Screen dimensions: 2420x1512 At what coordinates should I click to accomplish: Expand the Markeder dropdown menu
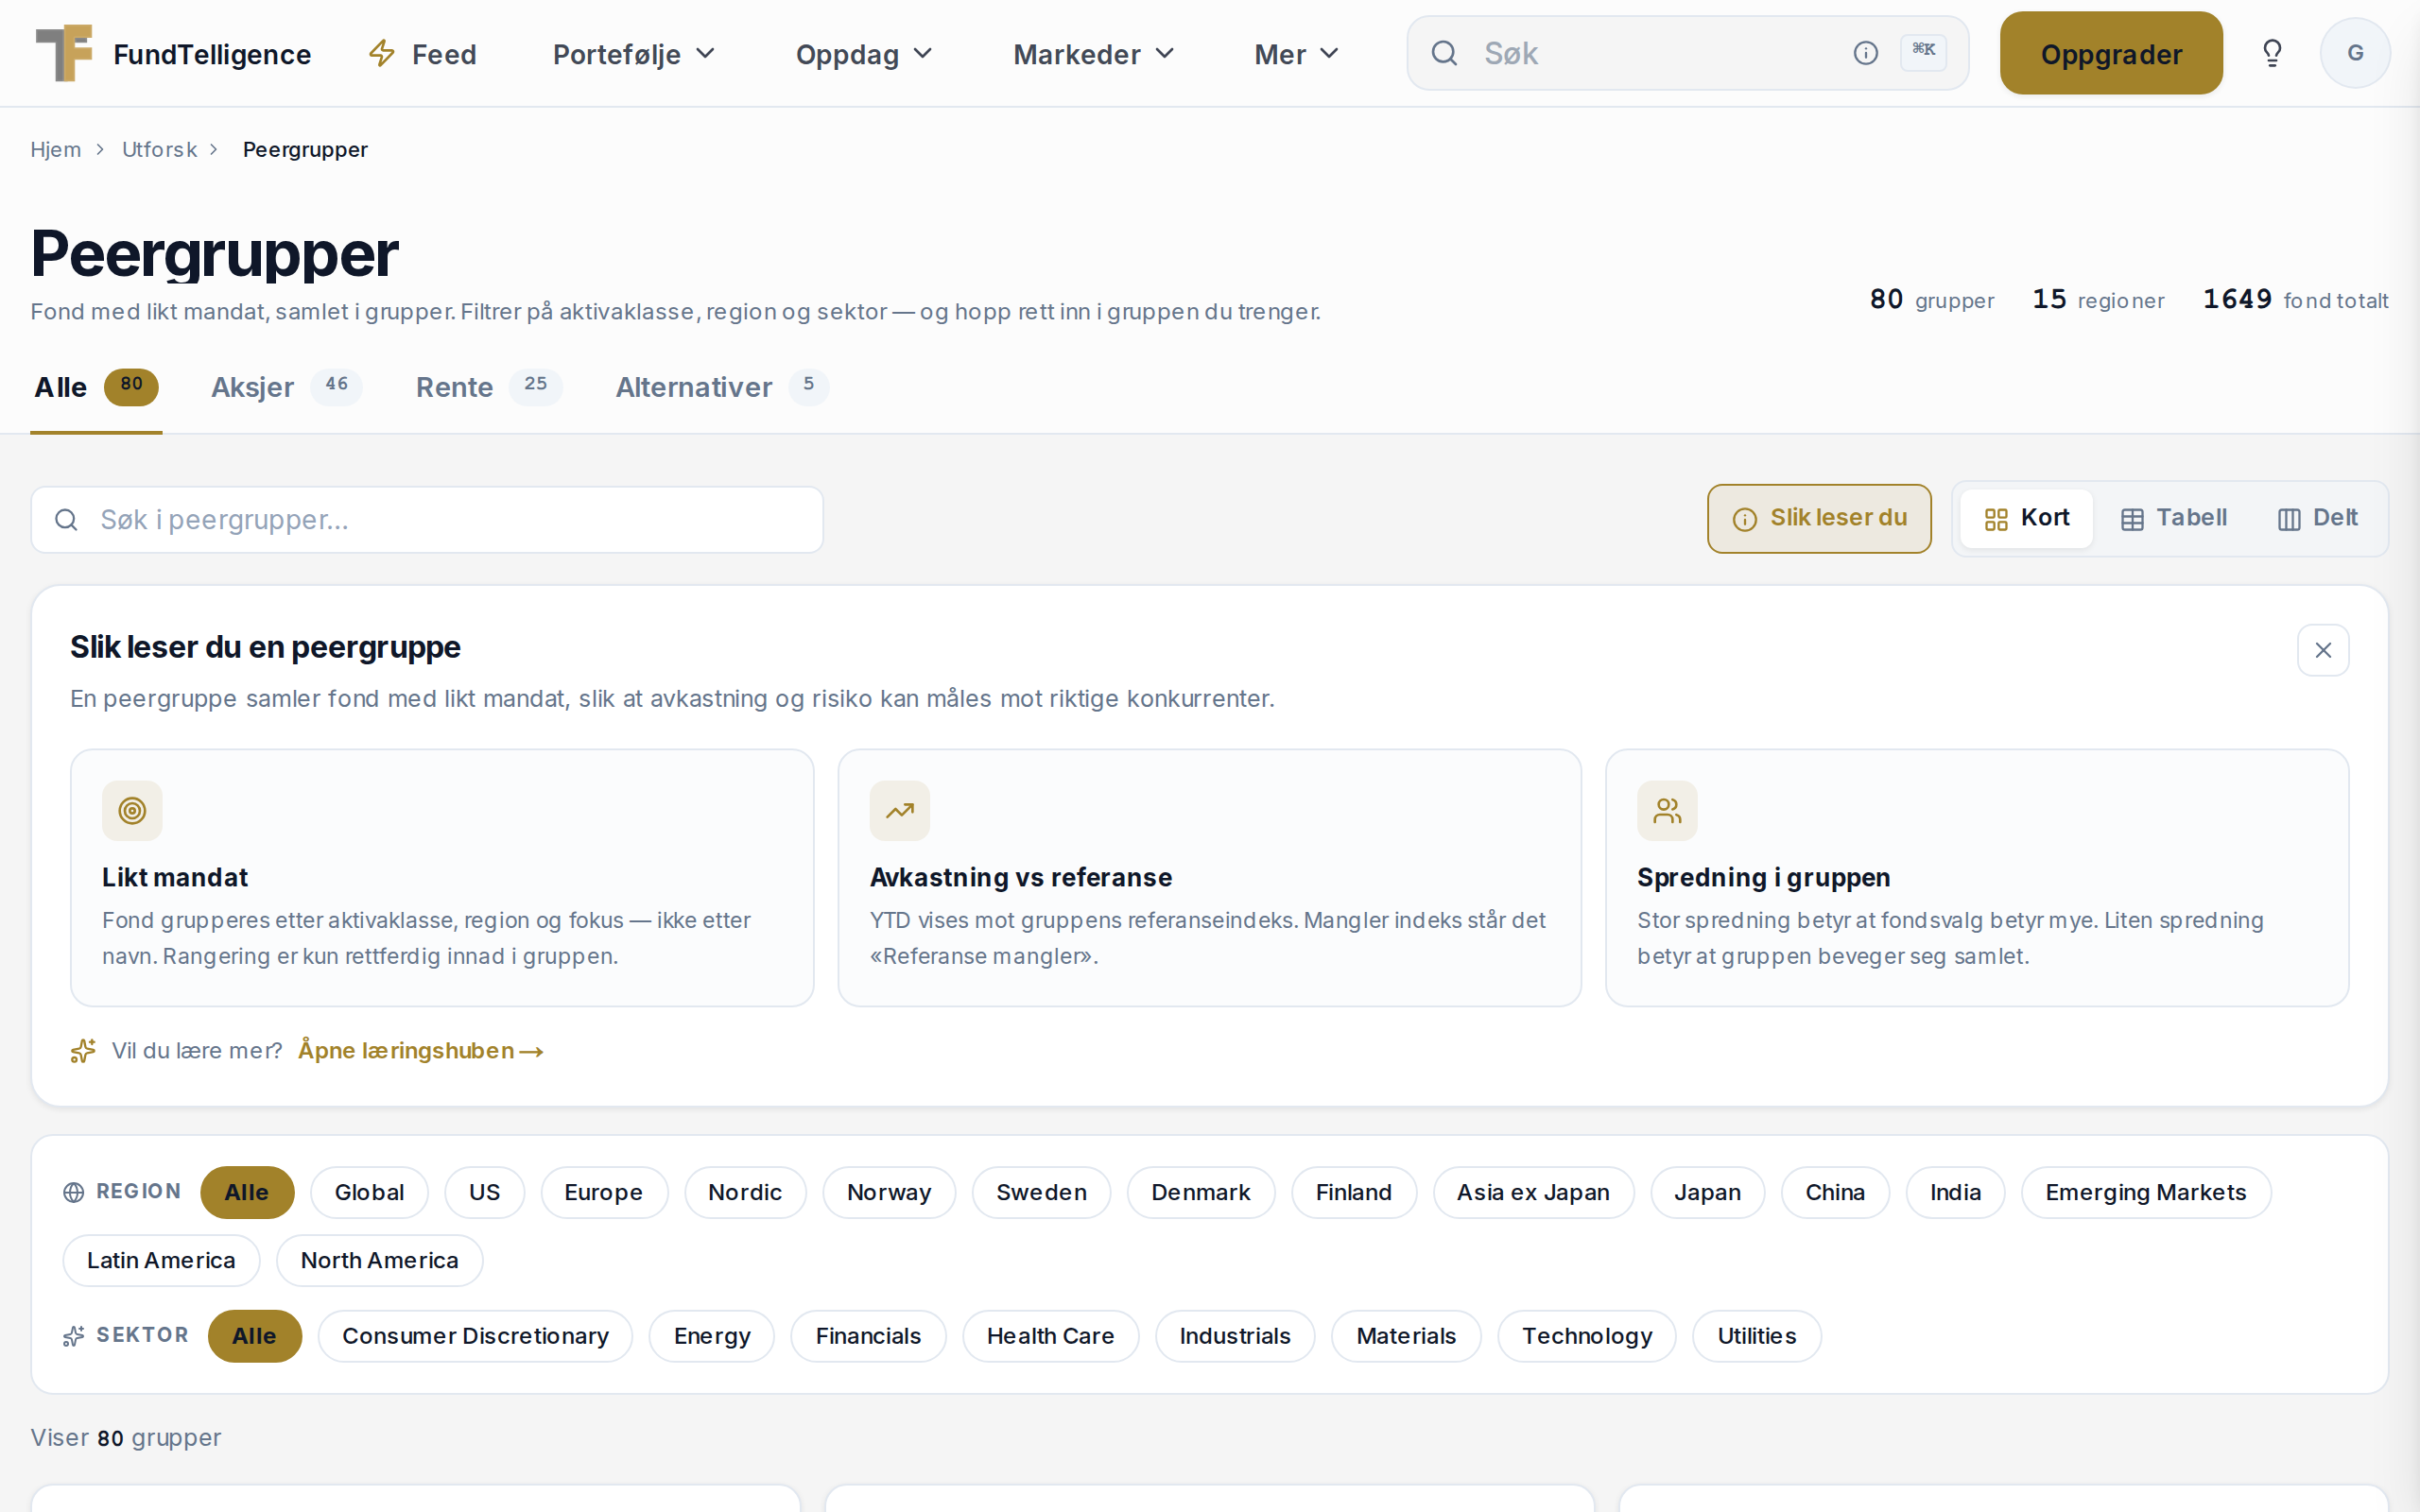[1093, 54]
